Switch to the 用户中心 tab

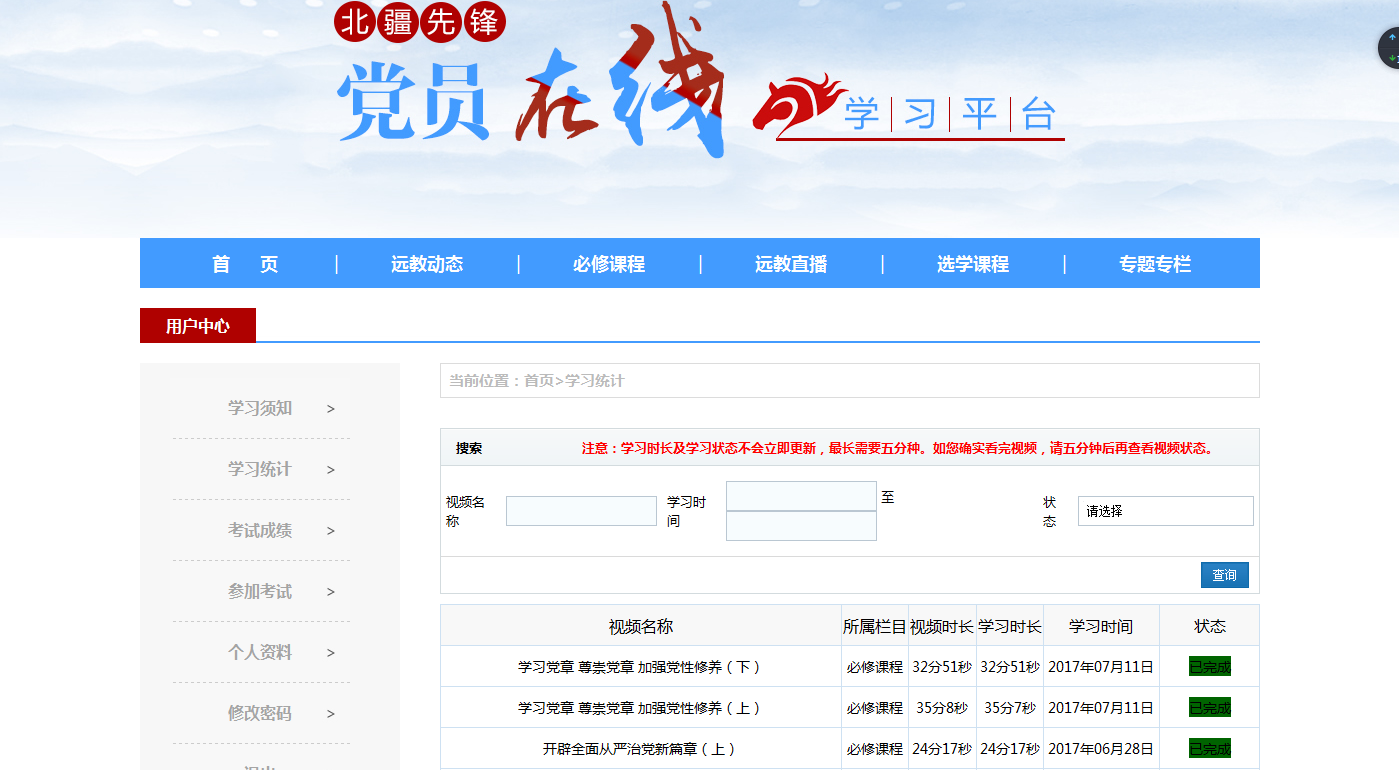pos(198,326)
